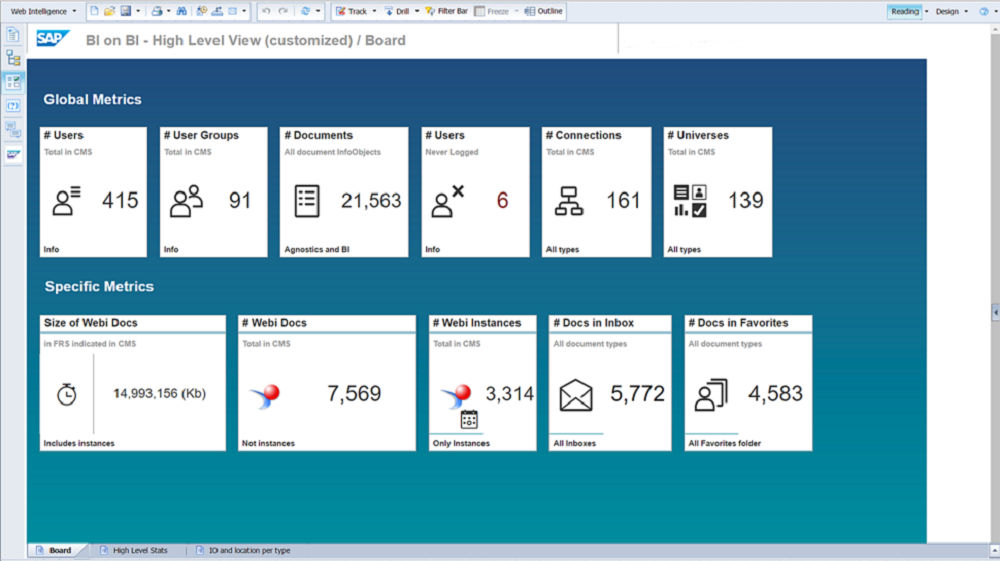Select the Board report tab
The height and width of the screenshot is (561, 1000).
55,550
